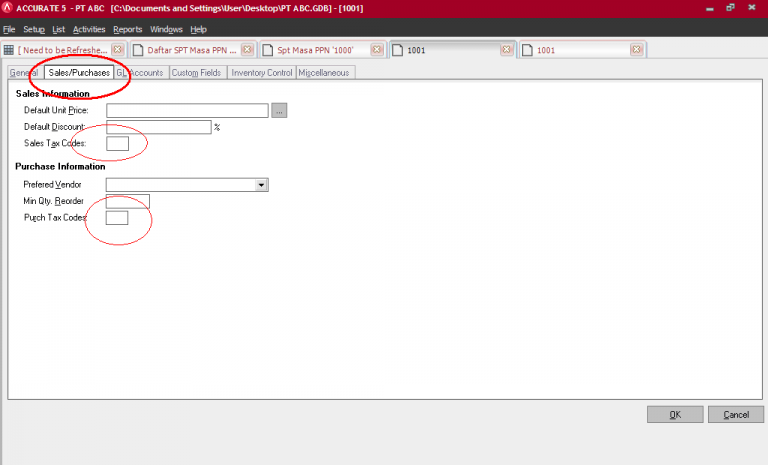Restore down the Accurate window
768x465 pixels.
[730, 8]
